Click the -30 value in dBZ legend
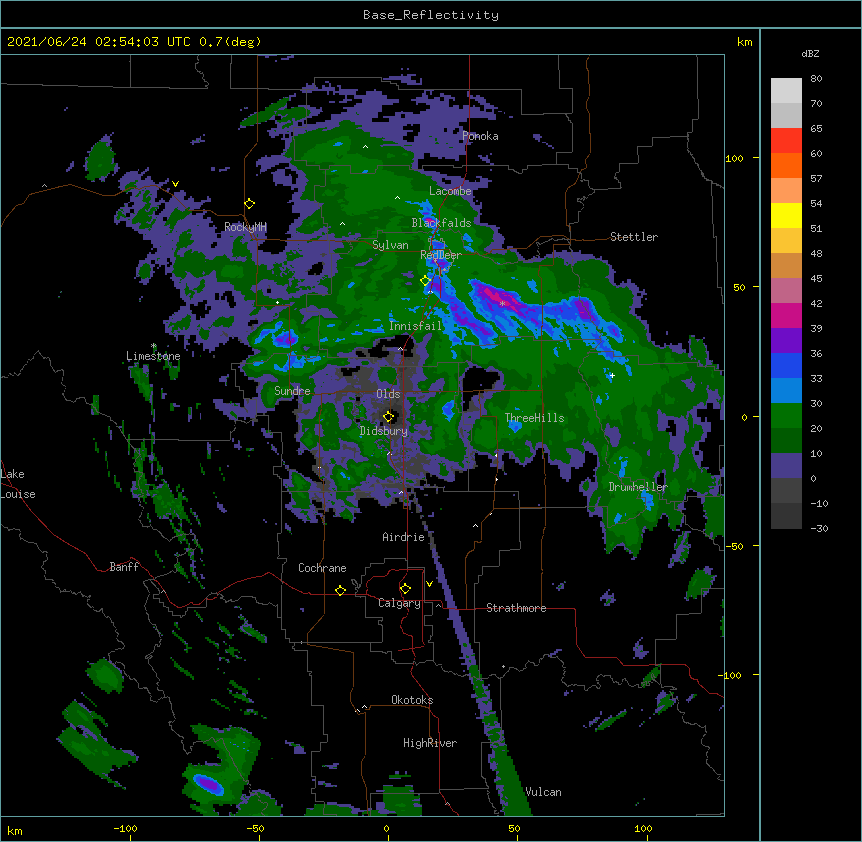 click(x=819, y=529)
